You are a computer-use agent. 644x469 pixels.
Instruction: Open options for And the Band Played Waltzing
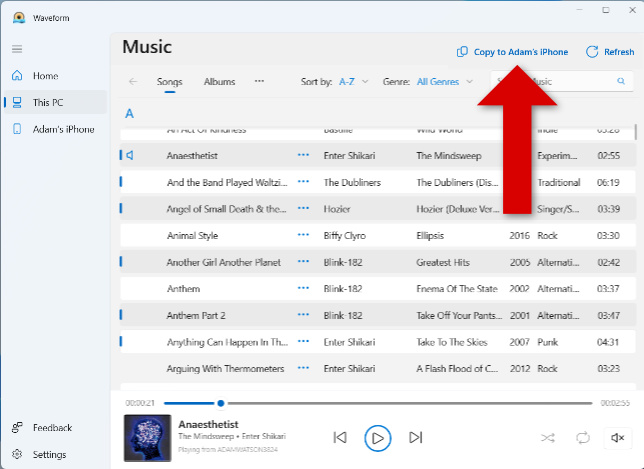click(x=303, y=182)
